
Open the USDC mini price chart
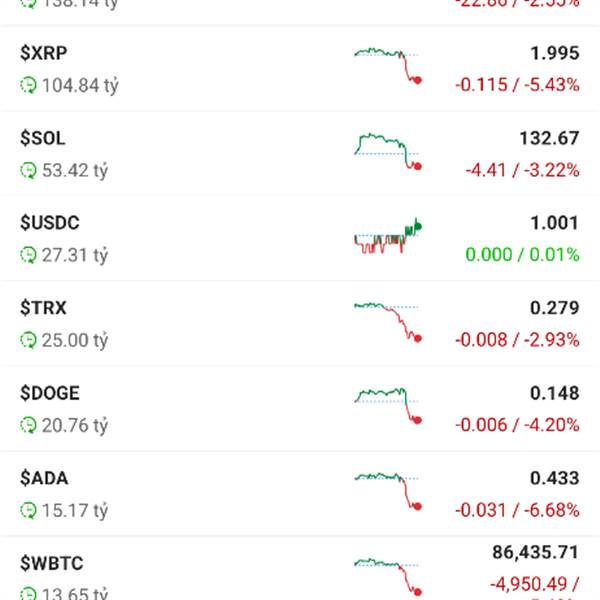[x=387, y=235]
